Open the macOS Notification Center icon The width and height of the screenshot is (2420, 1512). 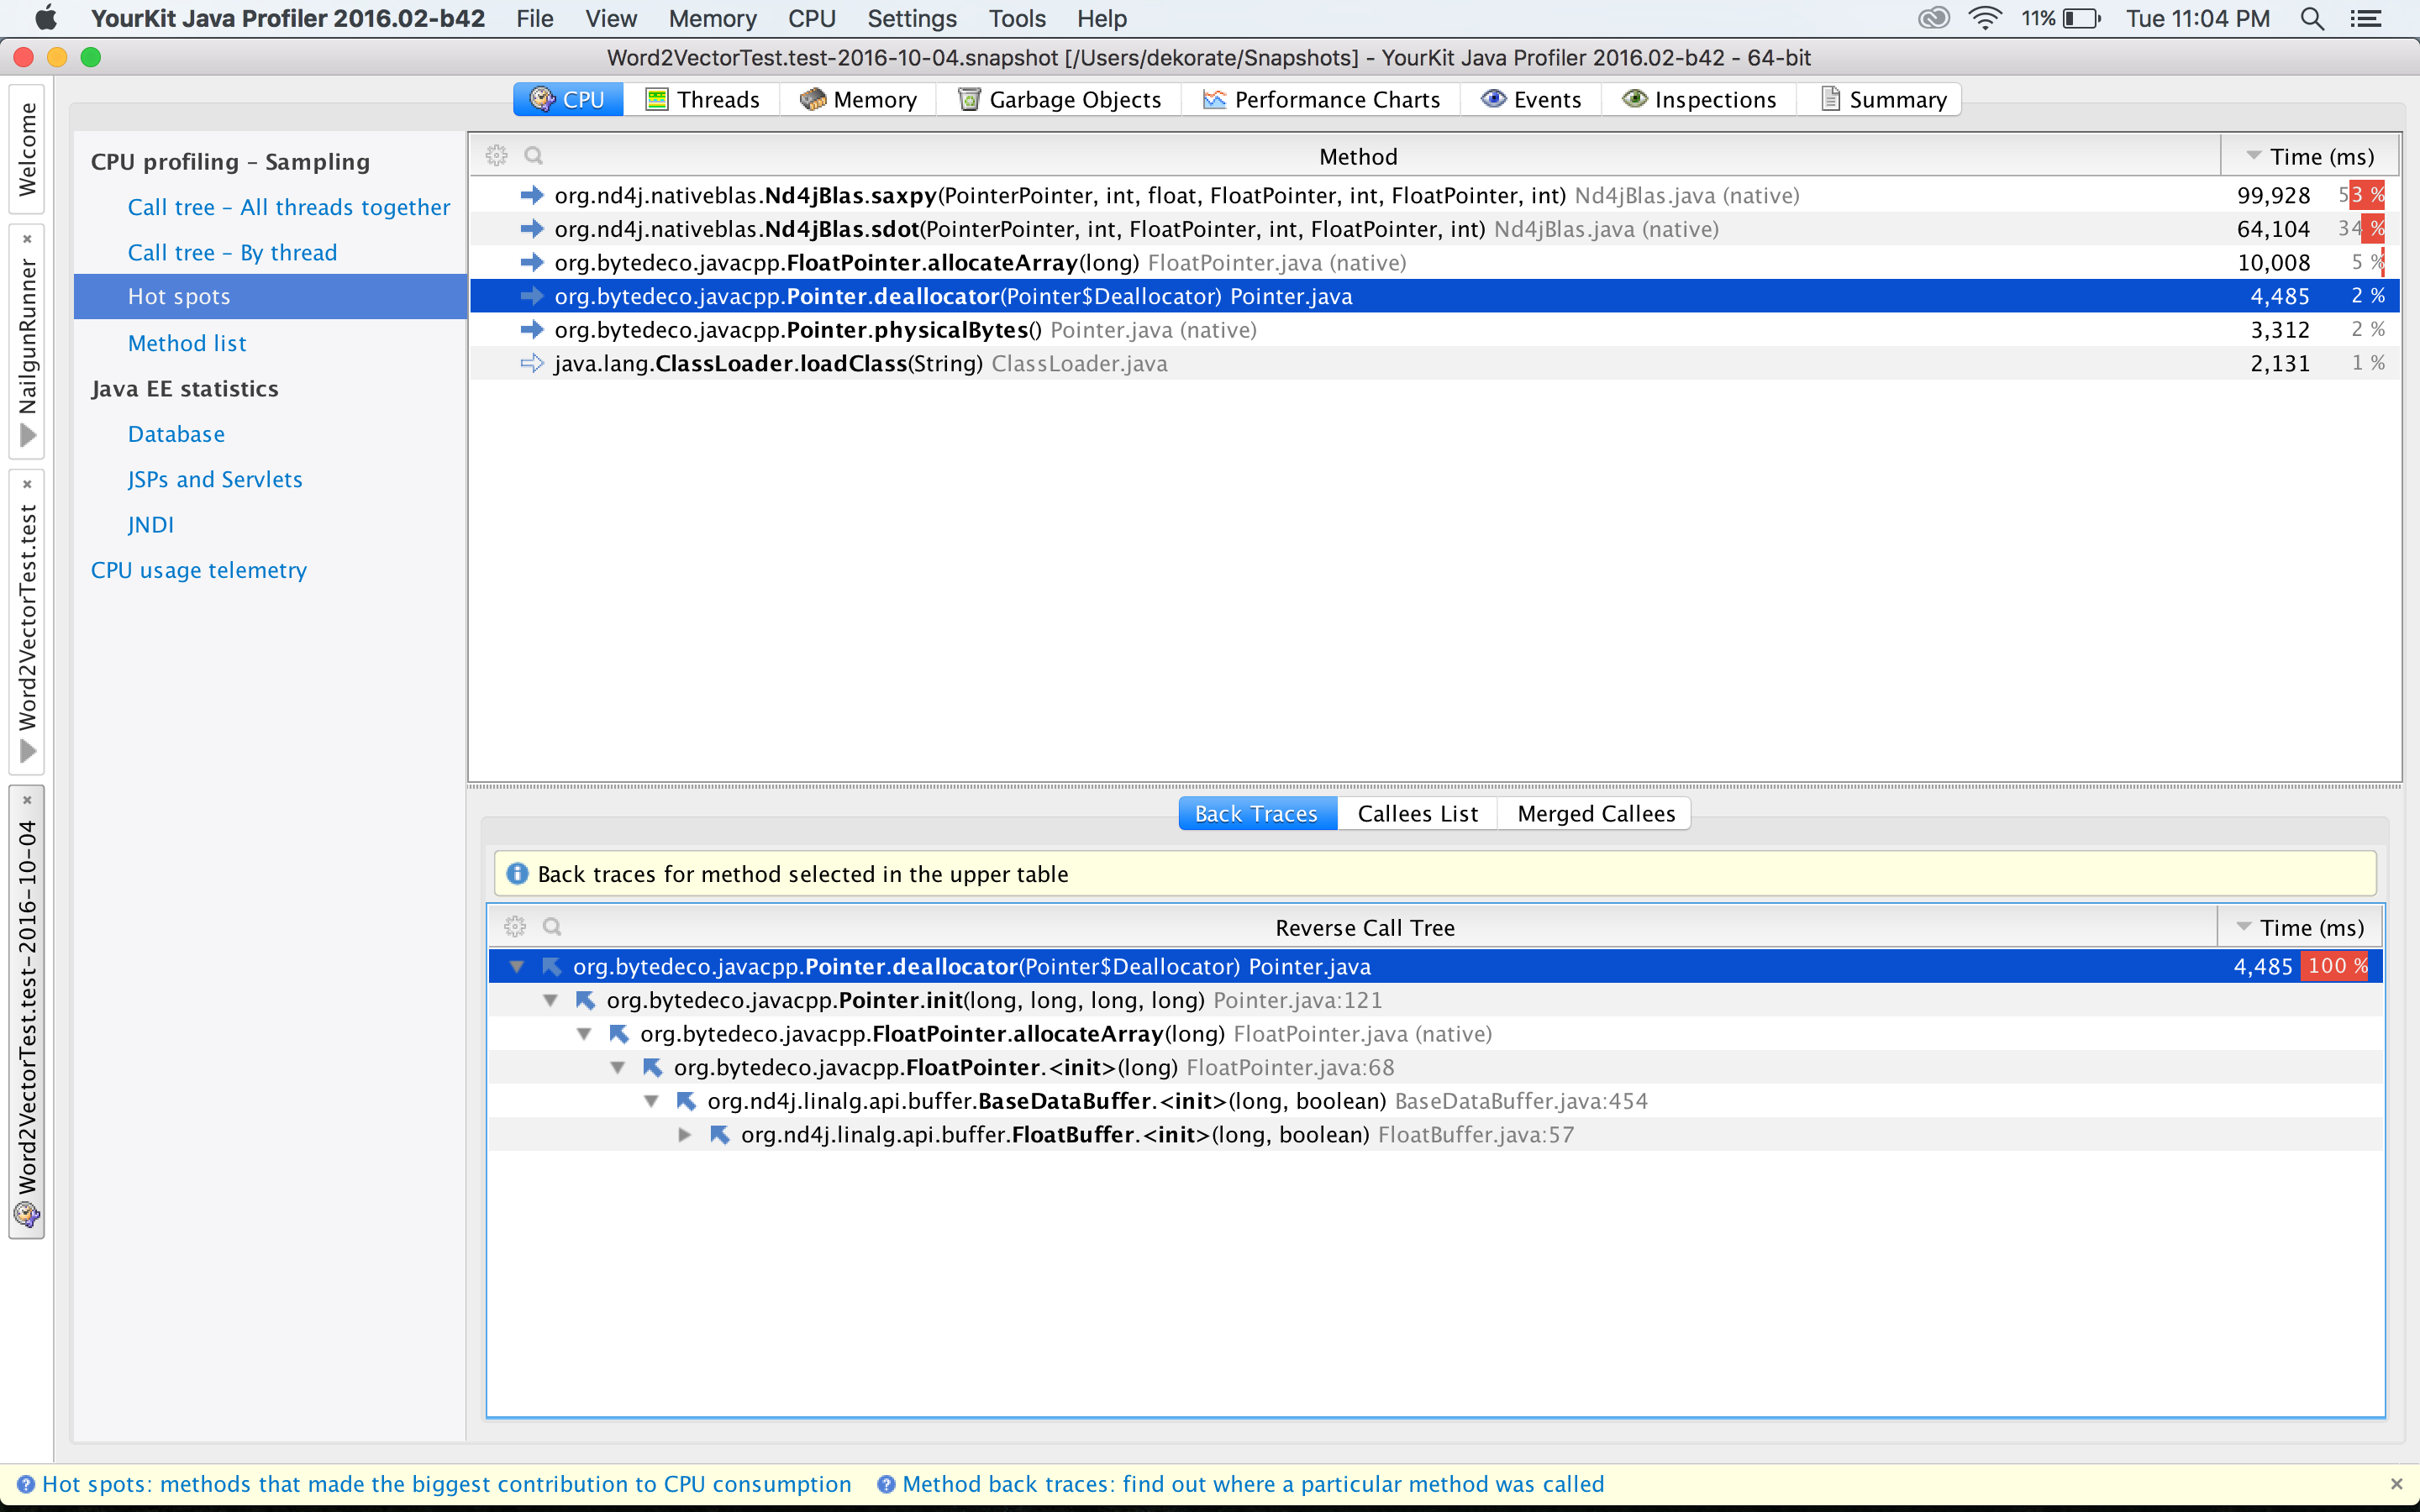pyautogui.click(x=2365, y=18)
